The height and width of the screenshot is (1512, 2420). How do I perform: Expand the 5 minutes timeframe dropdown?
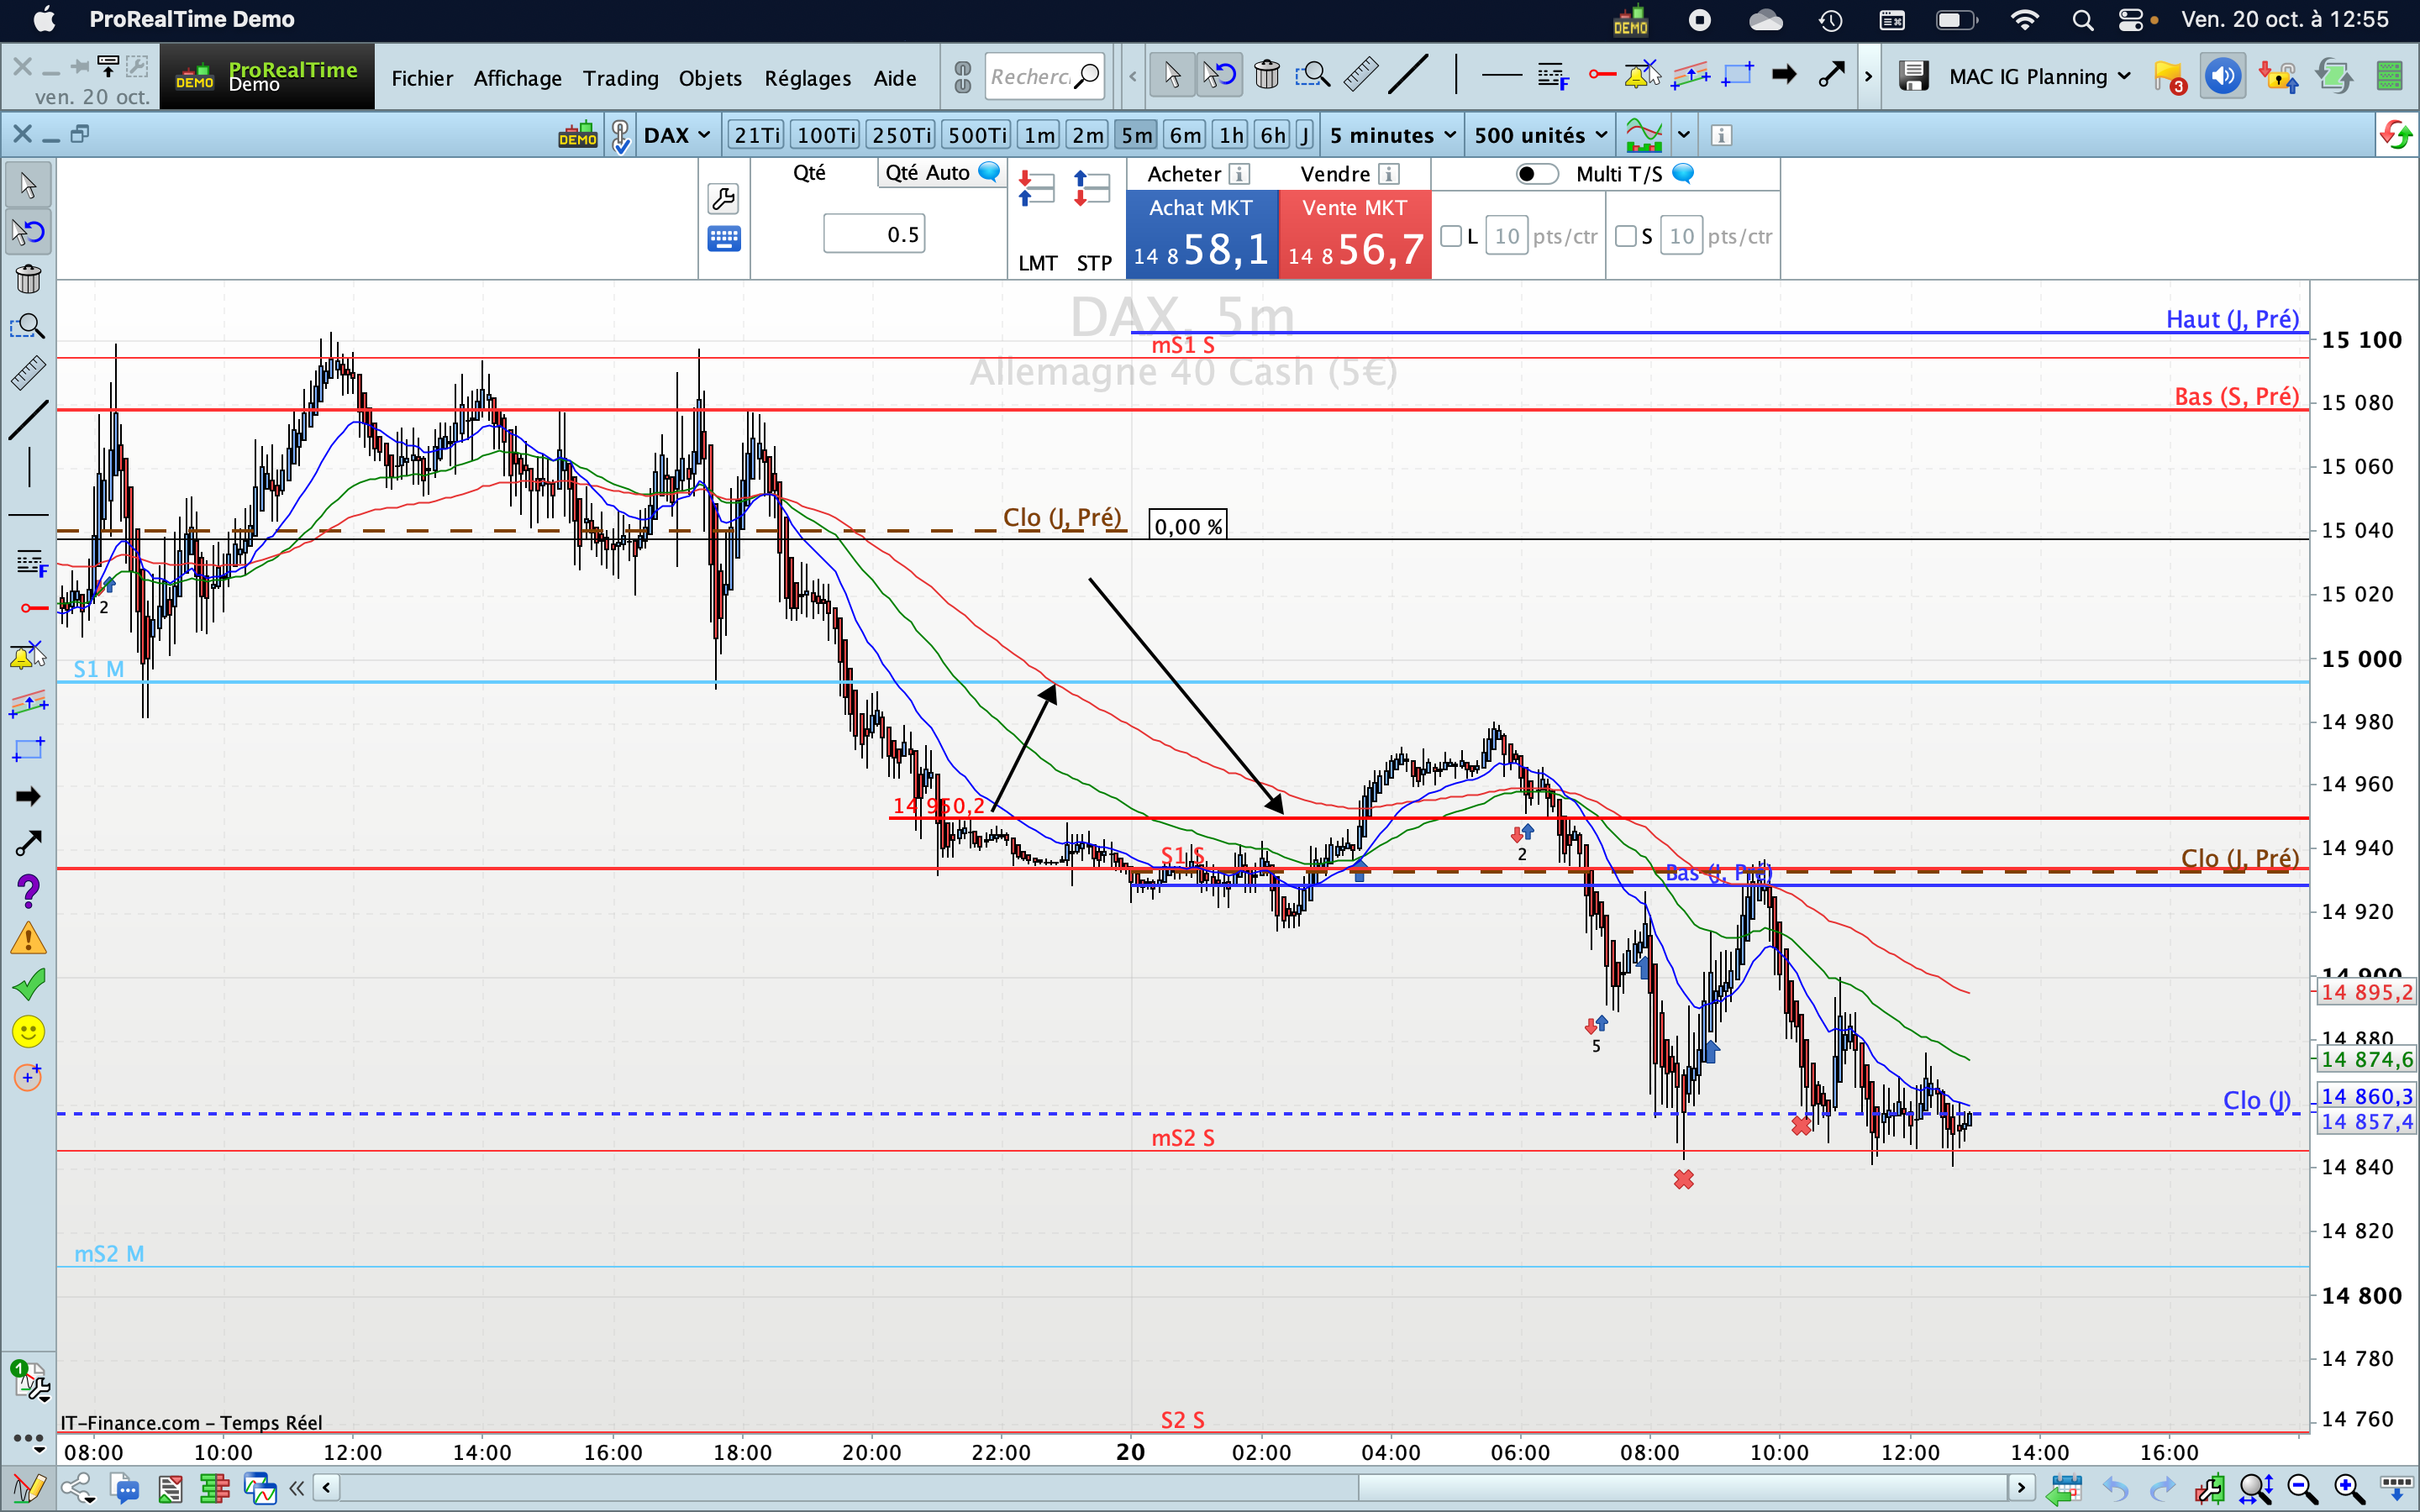(1391, 135)
